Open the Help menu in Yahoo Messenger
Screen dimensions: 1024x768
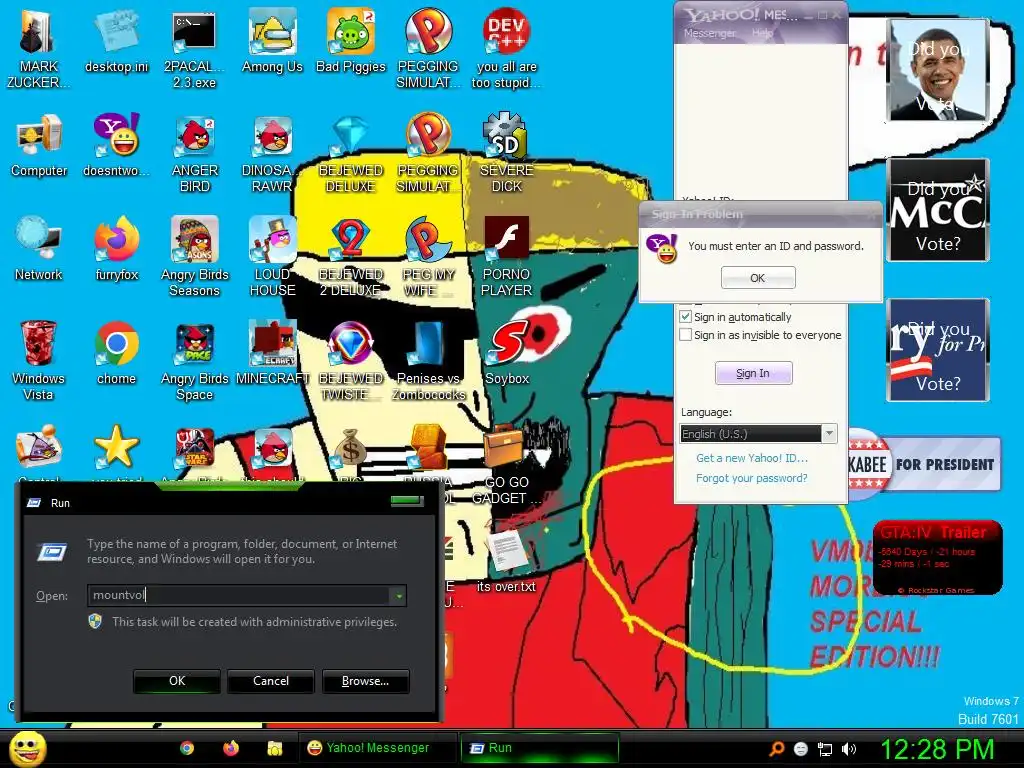(762, 33)
